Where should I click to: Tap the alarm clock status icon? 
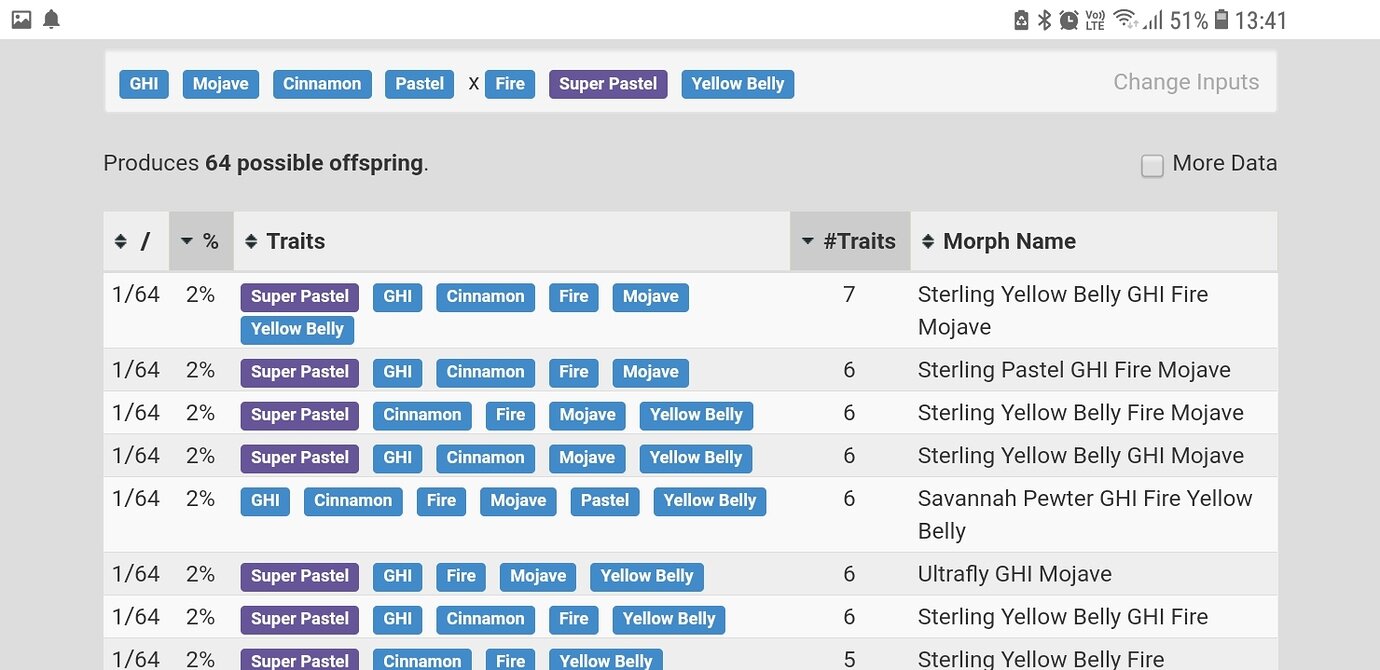click(1069, 19)
